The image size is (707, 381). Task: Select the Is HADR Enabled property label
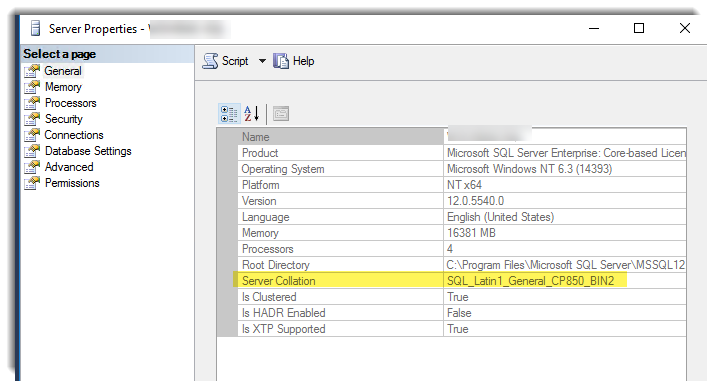[x=284, y=313]
